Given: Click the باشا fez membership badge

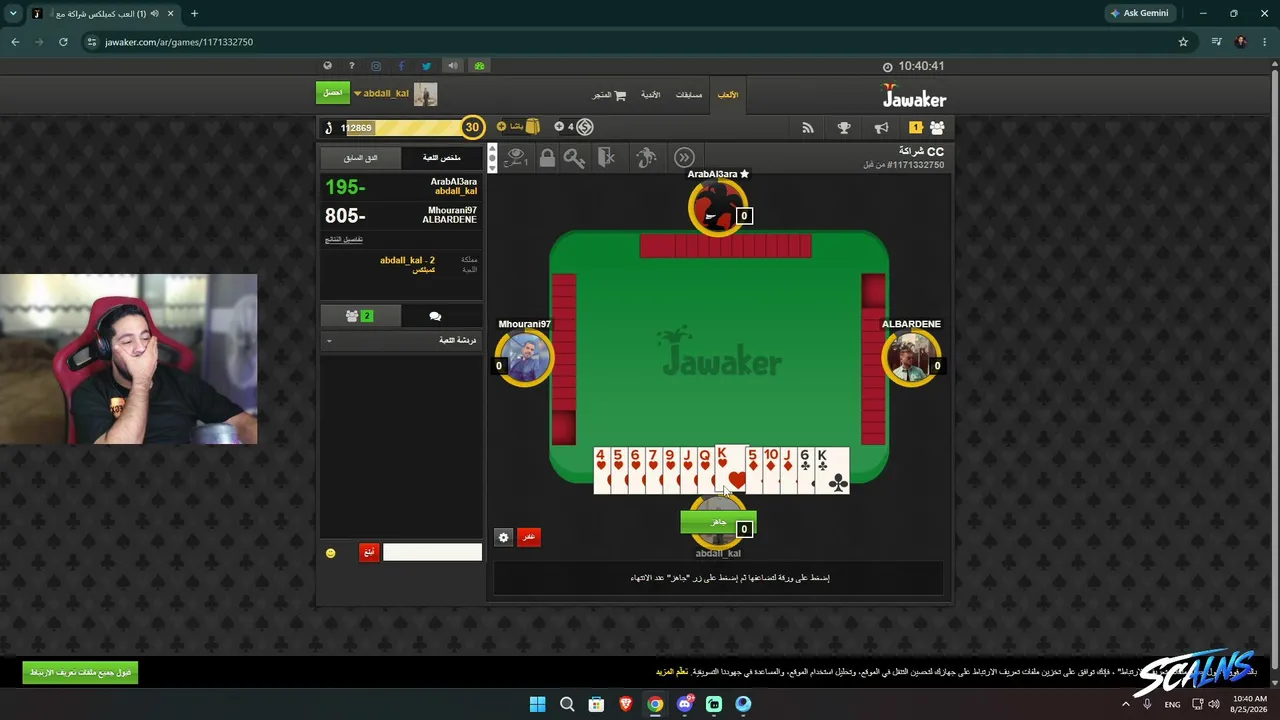Looking at the screenshot, I should point(519,127).
